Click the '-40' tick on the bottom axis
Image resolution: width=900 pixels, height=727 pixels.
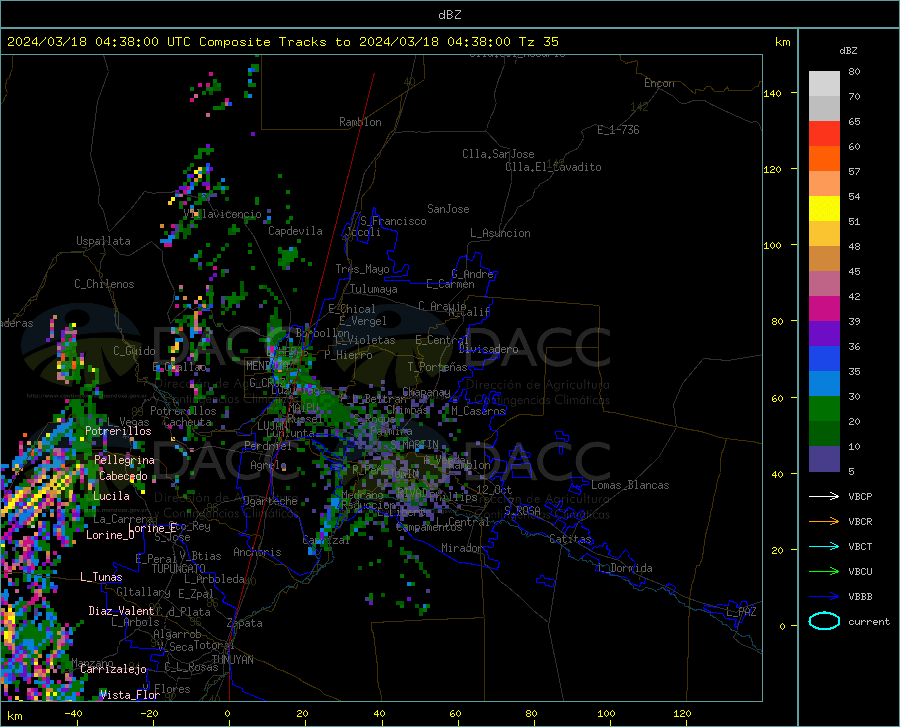pyautogui.click(x=73, y=713)
